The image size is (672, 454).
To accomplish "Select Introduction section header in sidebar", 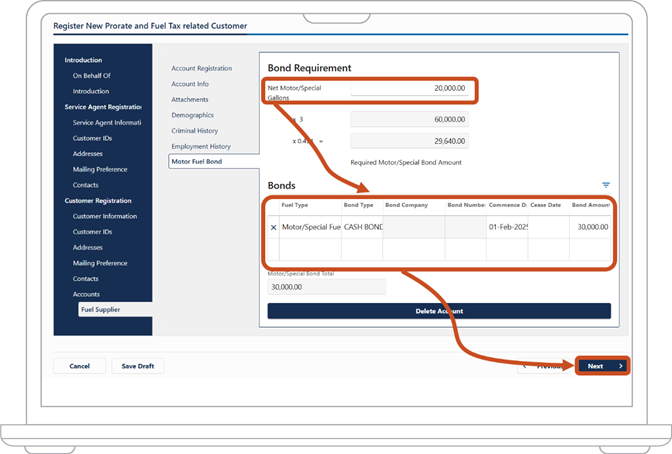I will pos(83,60).
